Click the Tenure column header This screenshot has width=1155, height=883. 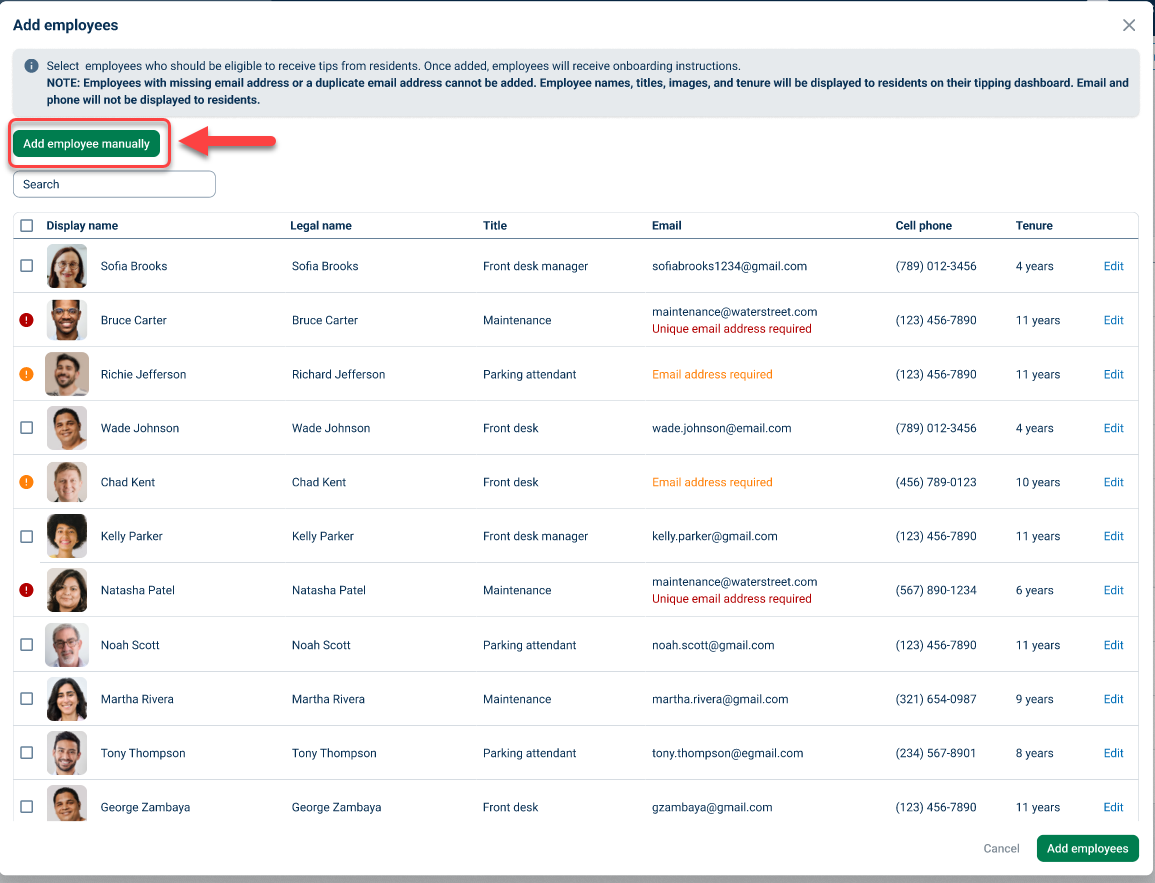tap(1034, 225)
